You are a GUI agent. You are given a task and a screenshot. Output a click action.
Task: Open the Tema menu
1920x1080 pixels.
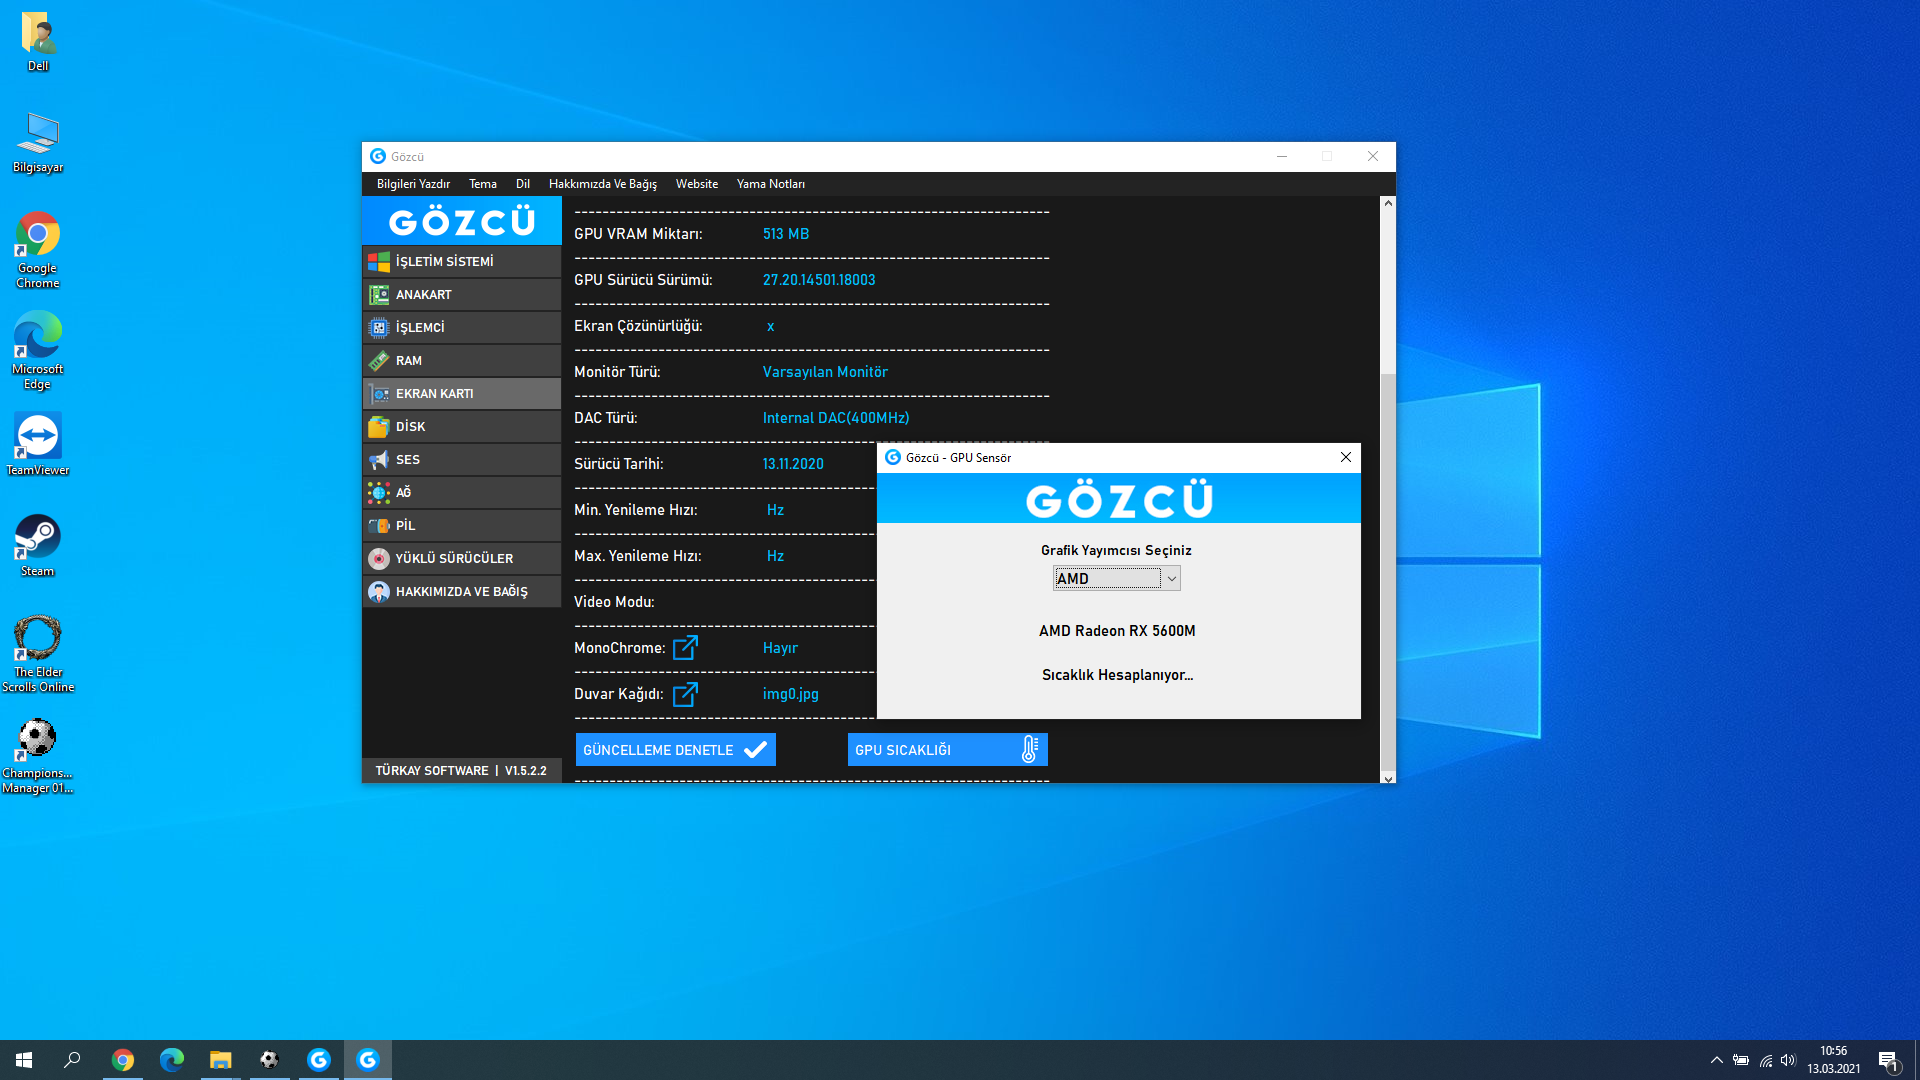pyautogui.click(x=482, y=184)
